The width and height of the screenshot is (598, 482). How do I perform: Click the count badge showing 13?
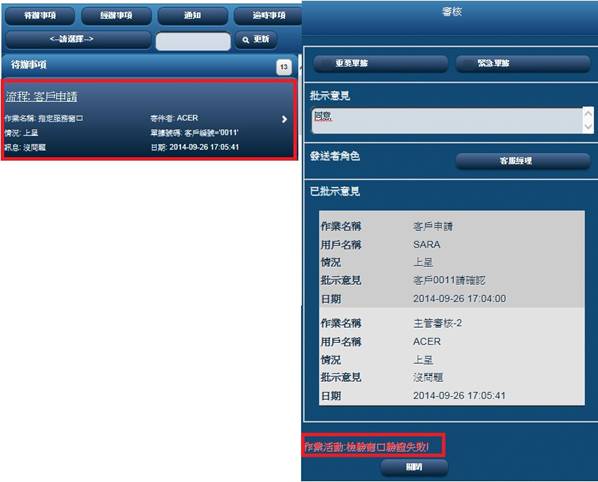point(284,67)
